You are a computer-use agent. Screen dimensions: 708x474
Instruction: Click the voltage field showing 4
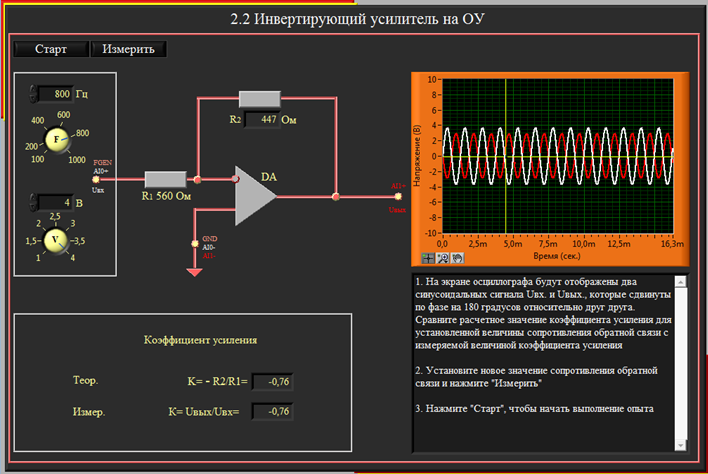(56, 202)
